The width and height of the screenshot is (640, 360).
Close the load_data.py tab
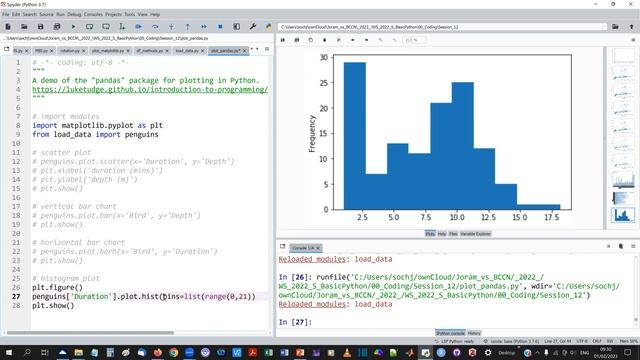tap(202, 51)
